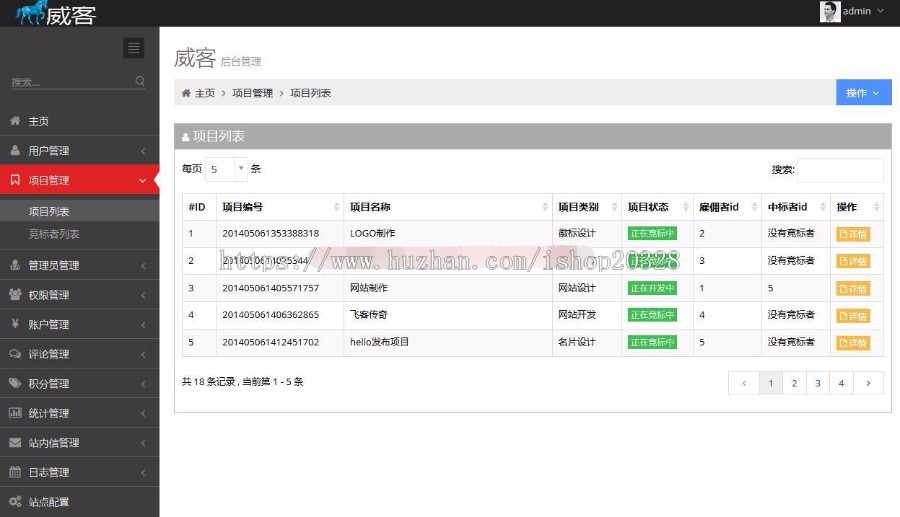Expand the 评论管理 menu chevron

(x=143, y=355)
